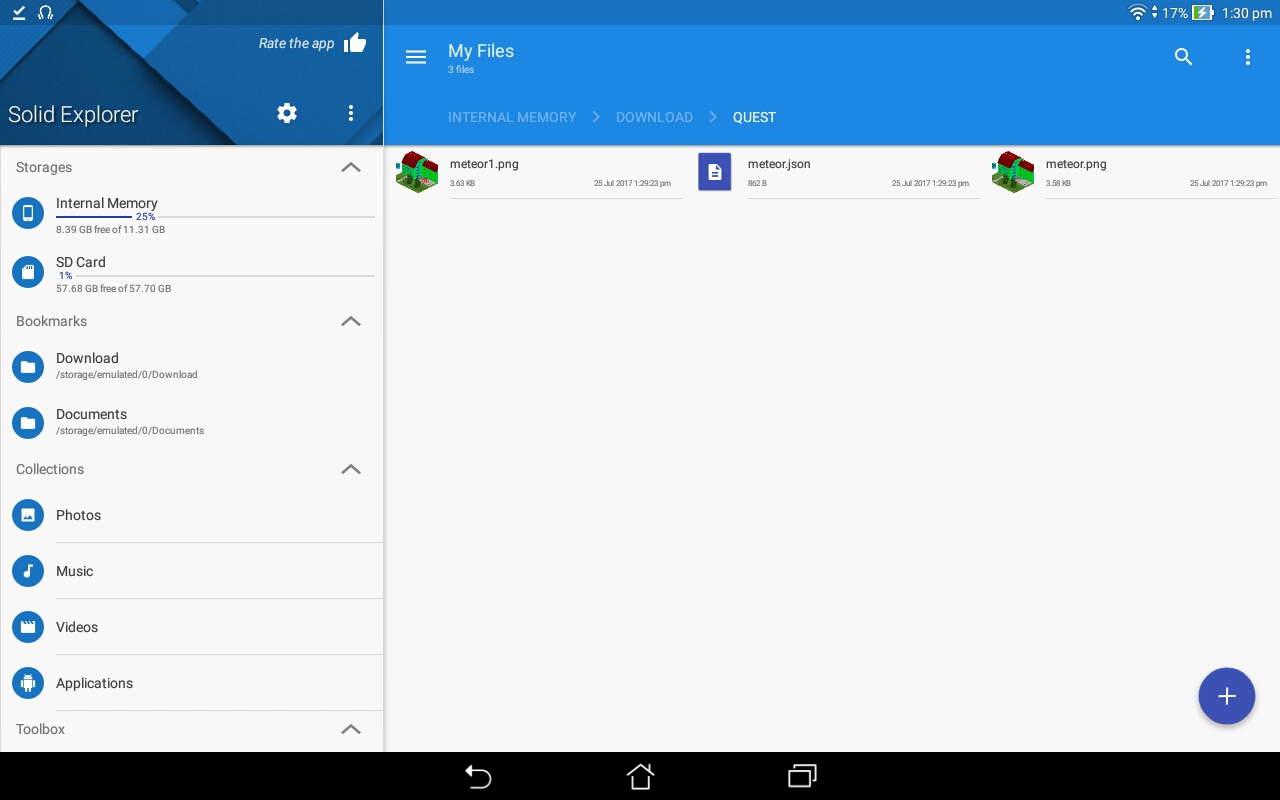Select Photos in Collections
The image size is (1280, 800).
(78, 515)
